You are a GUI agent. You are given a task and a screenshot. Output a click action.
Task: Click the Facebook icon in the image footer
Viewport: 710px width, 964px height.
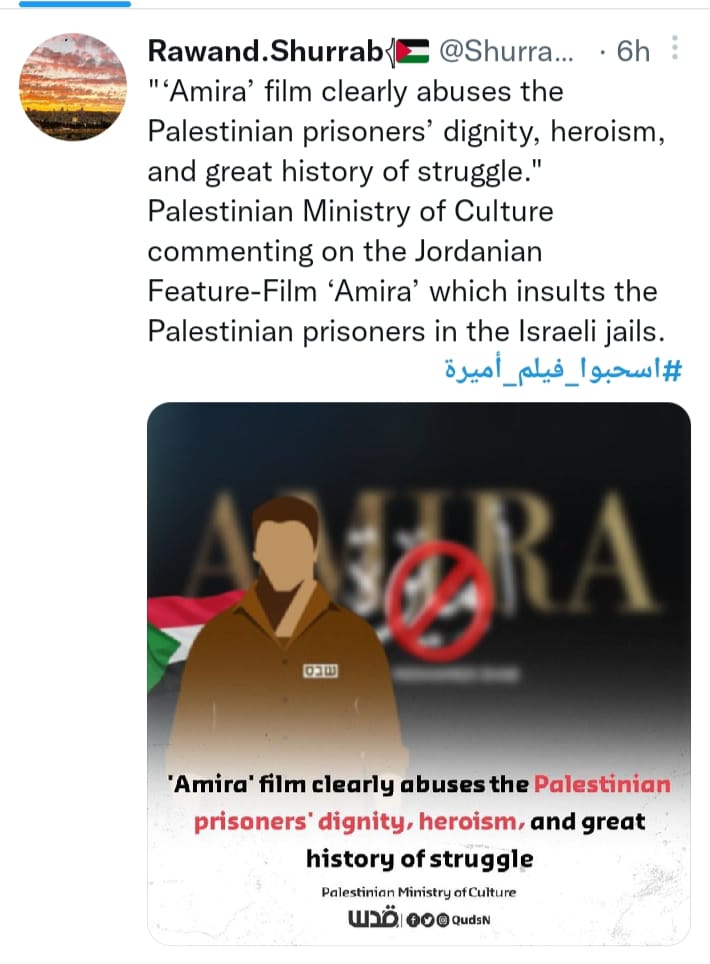click(x=413, y=920)
